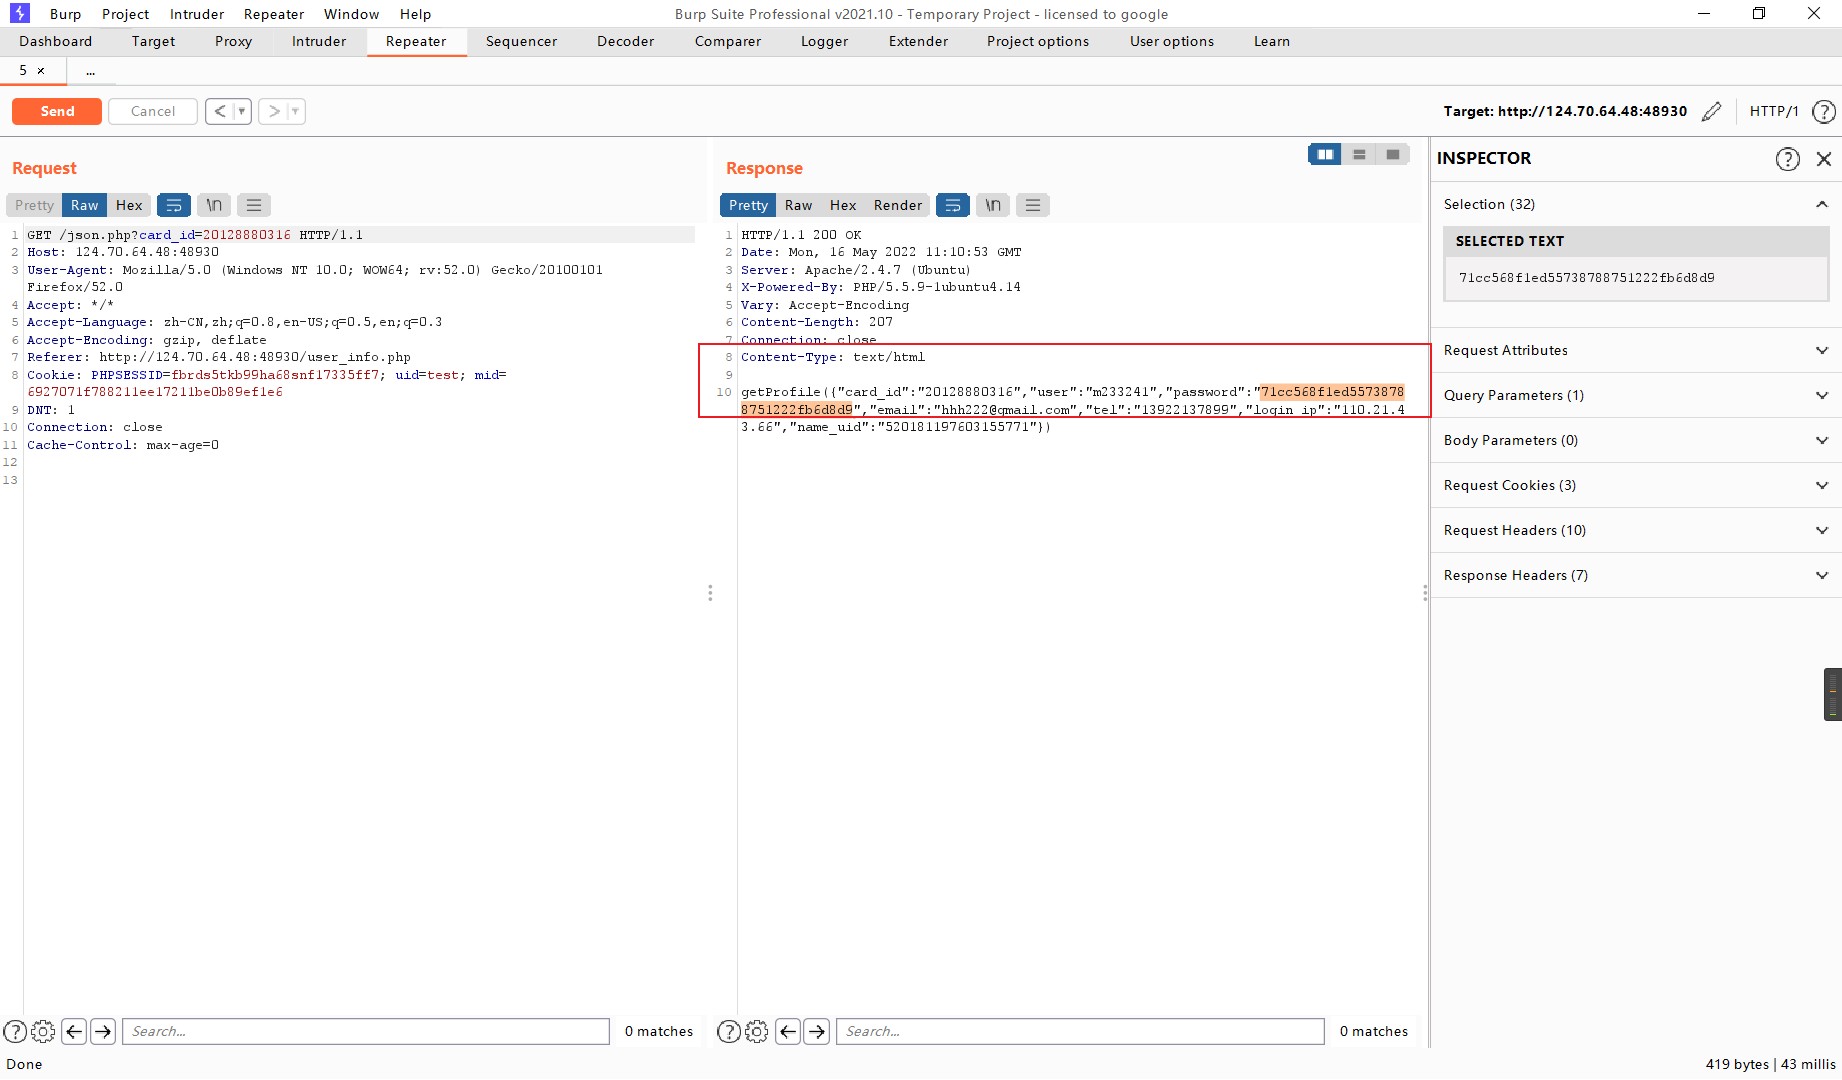Open Repeater help icon beside HTTP/1
This screenshot has width=1842, height=1080.
[1824, 111]
